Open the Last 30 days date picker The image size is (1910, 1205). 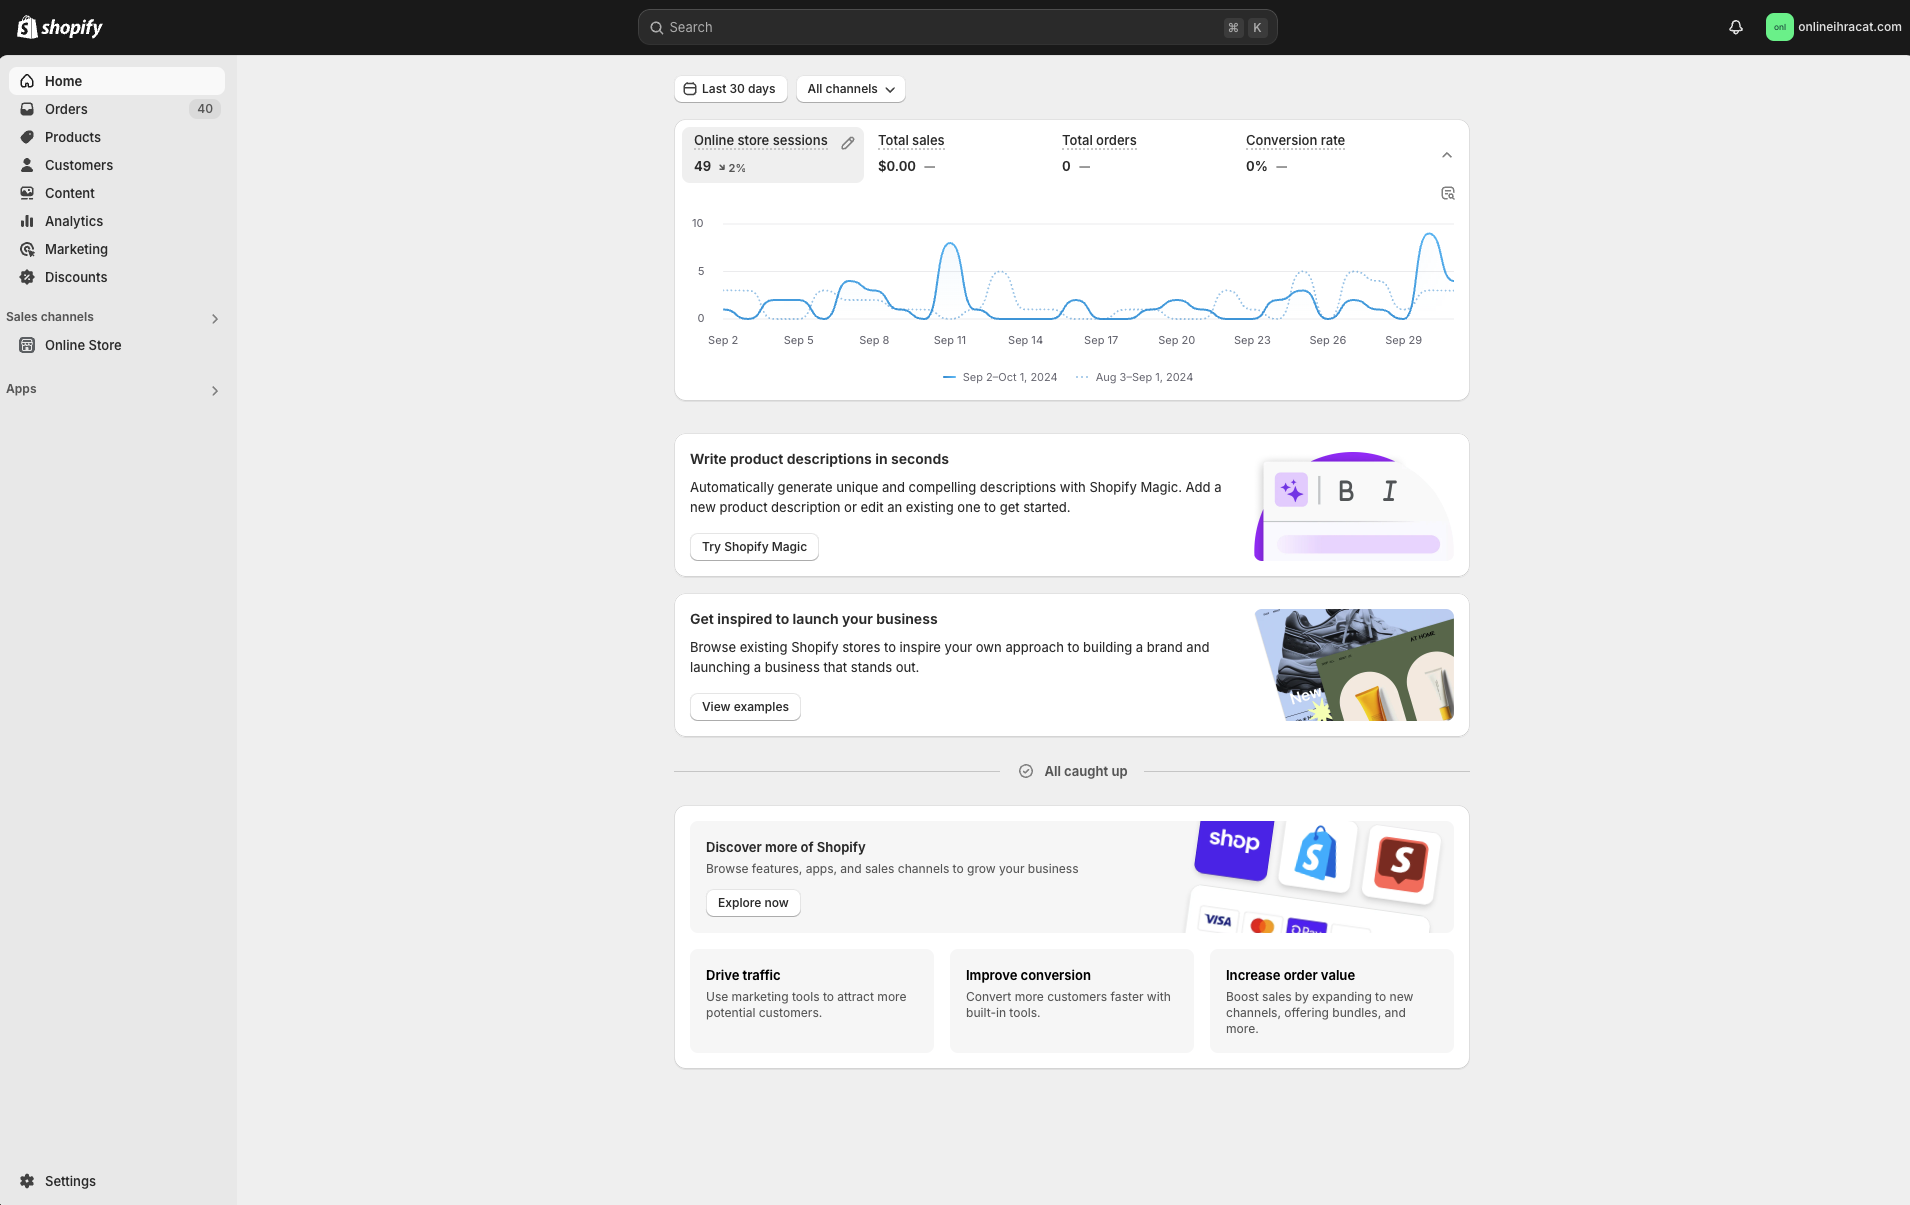tap(731, 89)
